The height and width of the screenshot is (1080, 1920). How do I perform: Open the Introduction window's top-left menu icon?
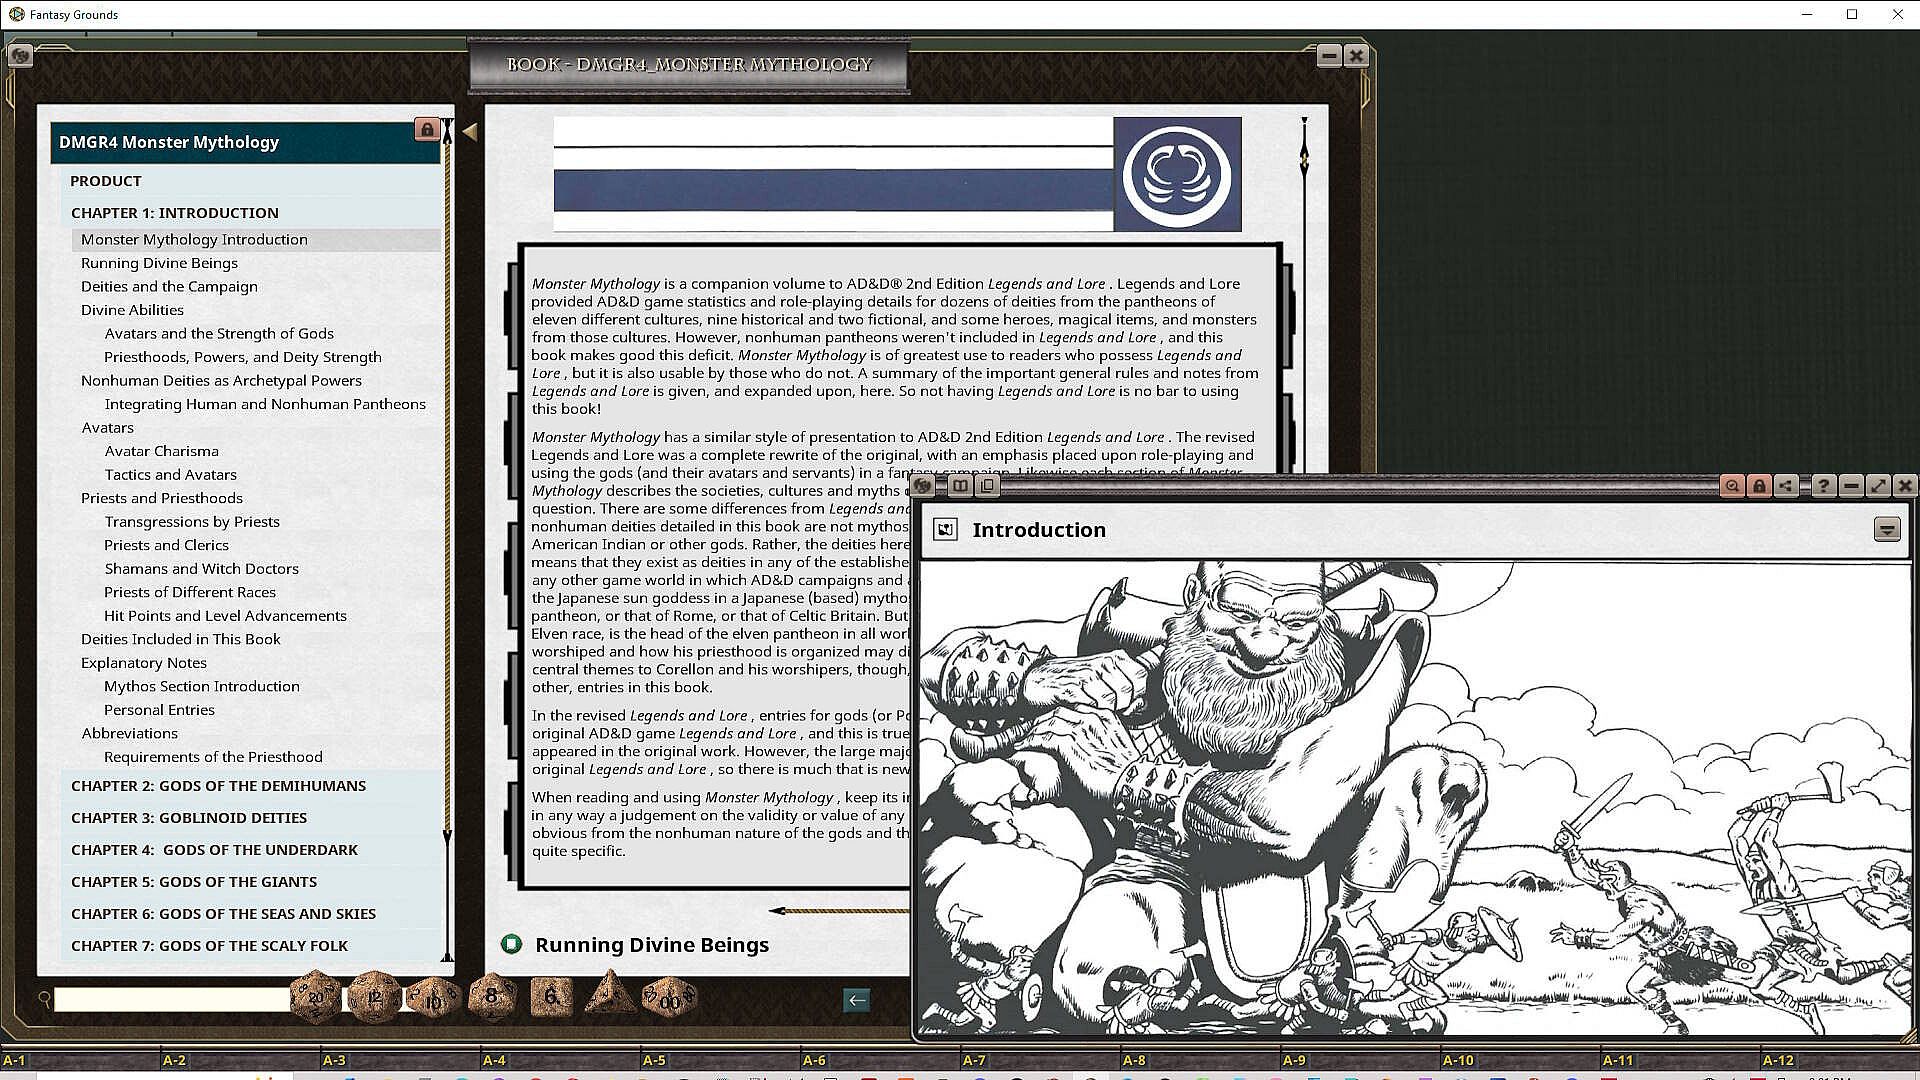point(923,486)
